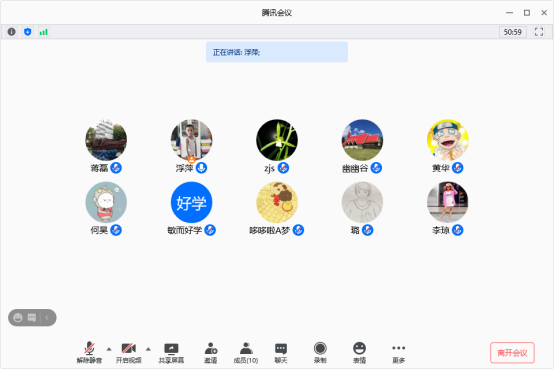Viewport: 554px width, 370px height.
Task: Start recording (录制)
Action: click(x=320, y=353)
